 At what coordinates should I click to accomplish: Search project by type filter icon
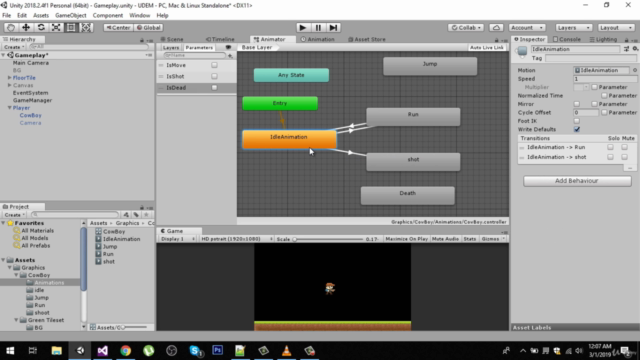[x=126, y=214]
